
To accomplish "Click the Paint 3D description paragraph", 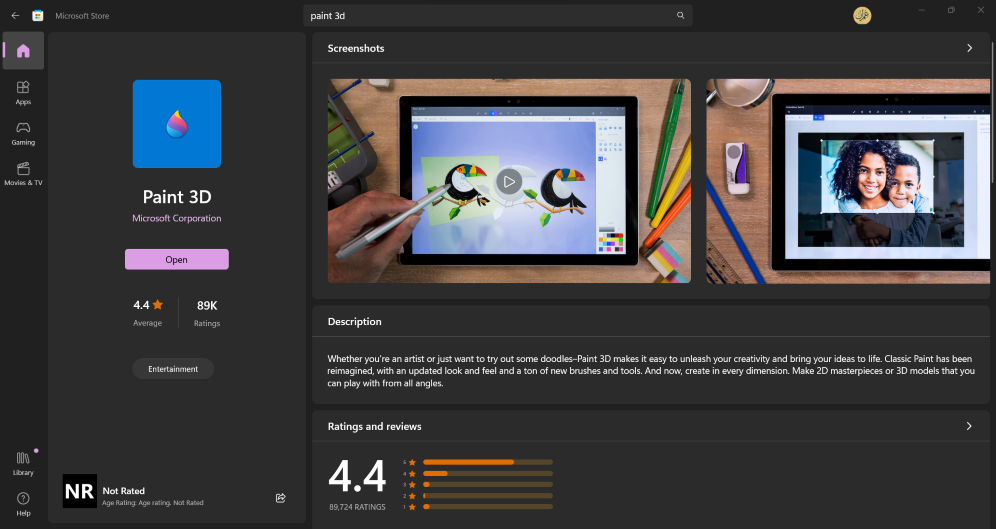I will (651, 371).
